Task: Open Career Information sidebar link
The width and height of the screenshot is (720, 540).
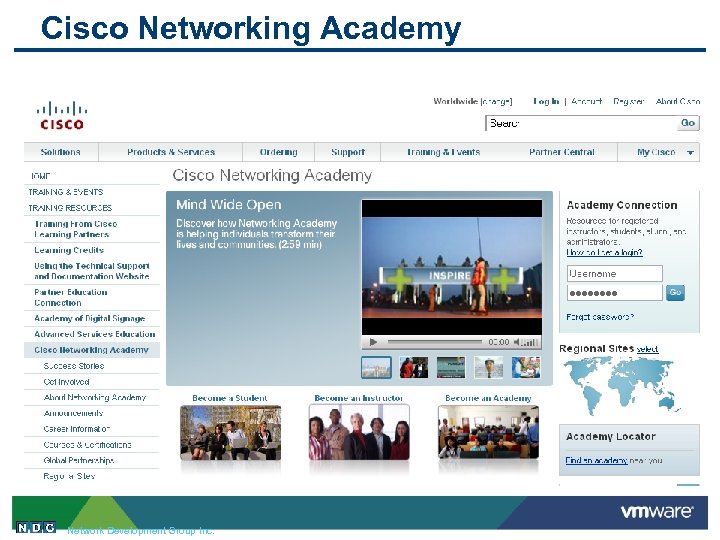Action: [x=77, y=429]
